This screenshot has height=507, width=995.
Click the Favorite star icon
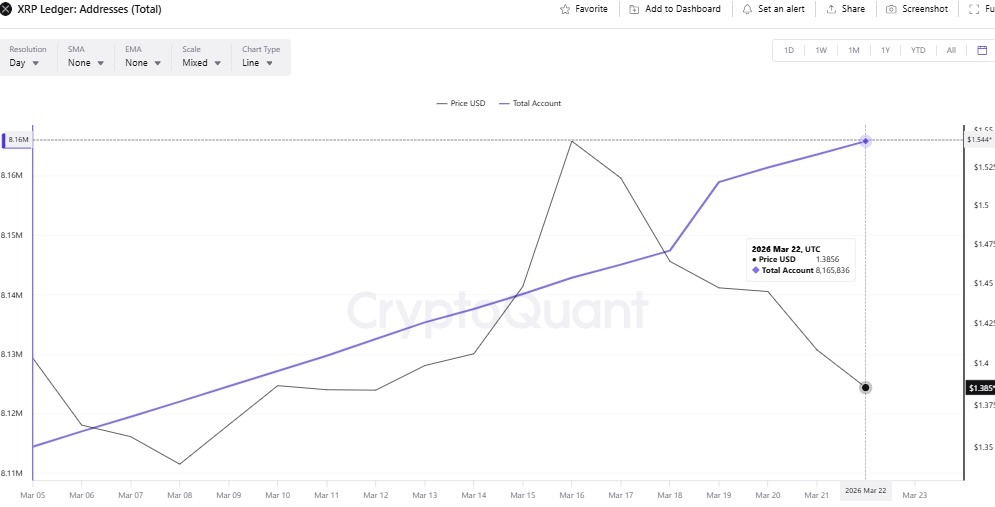[565, 9]
